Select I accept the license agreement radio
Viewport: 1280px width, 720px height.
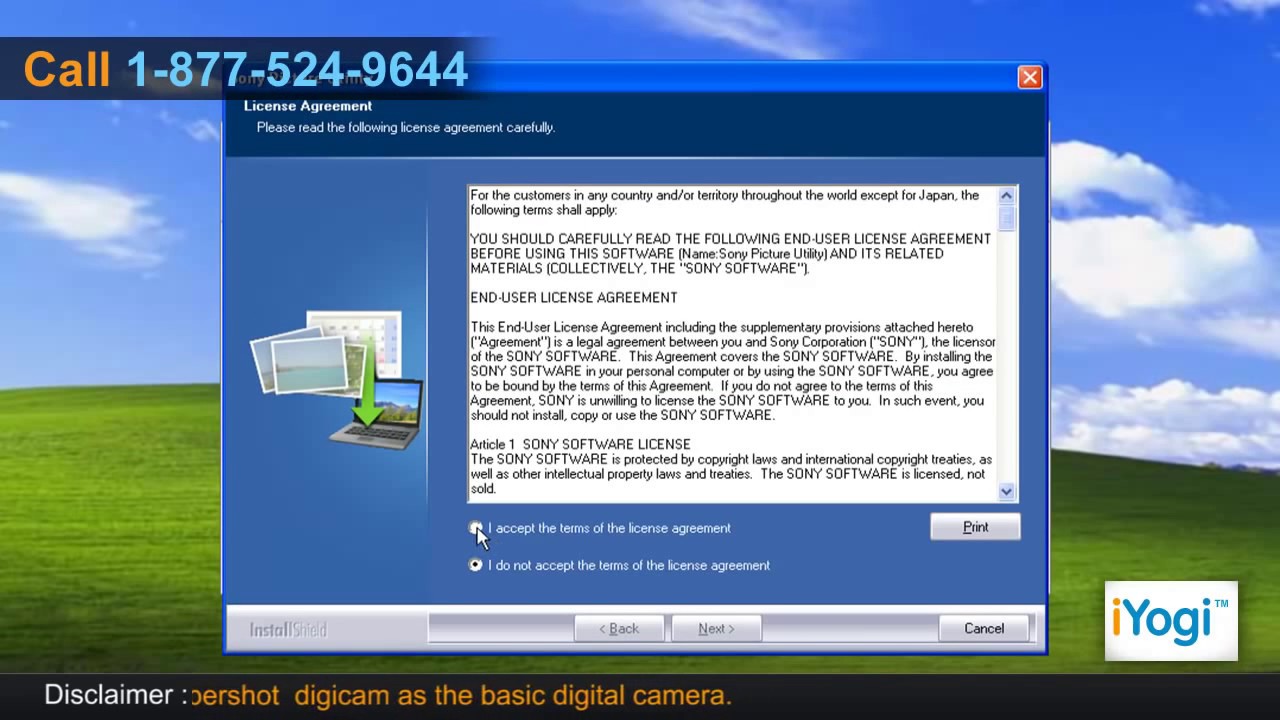click(476, 528)
